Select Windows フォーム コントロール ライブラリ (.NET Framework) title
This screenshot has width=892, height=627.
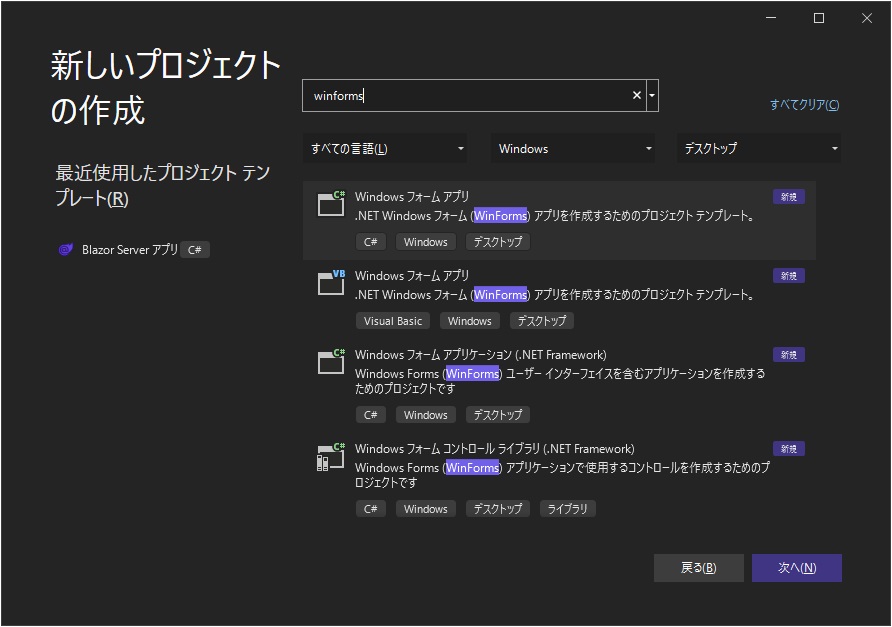pos(495,449)
